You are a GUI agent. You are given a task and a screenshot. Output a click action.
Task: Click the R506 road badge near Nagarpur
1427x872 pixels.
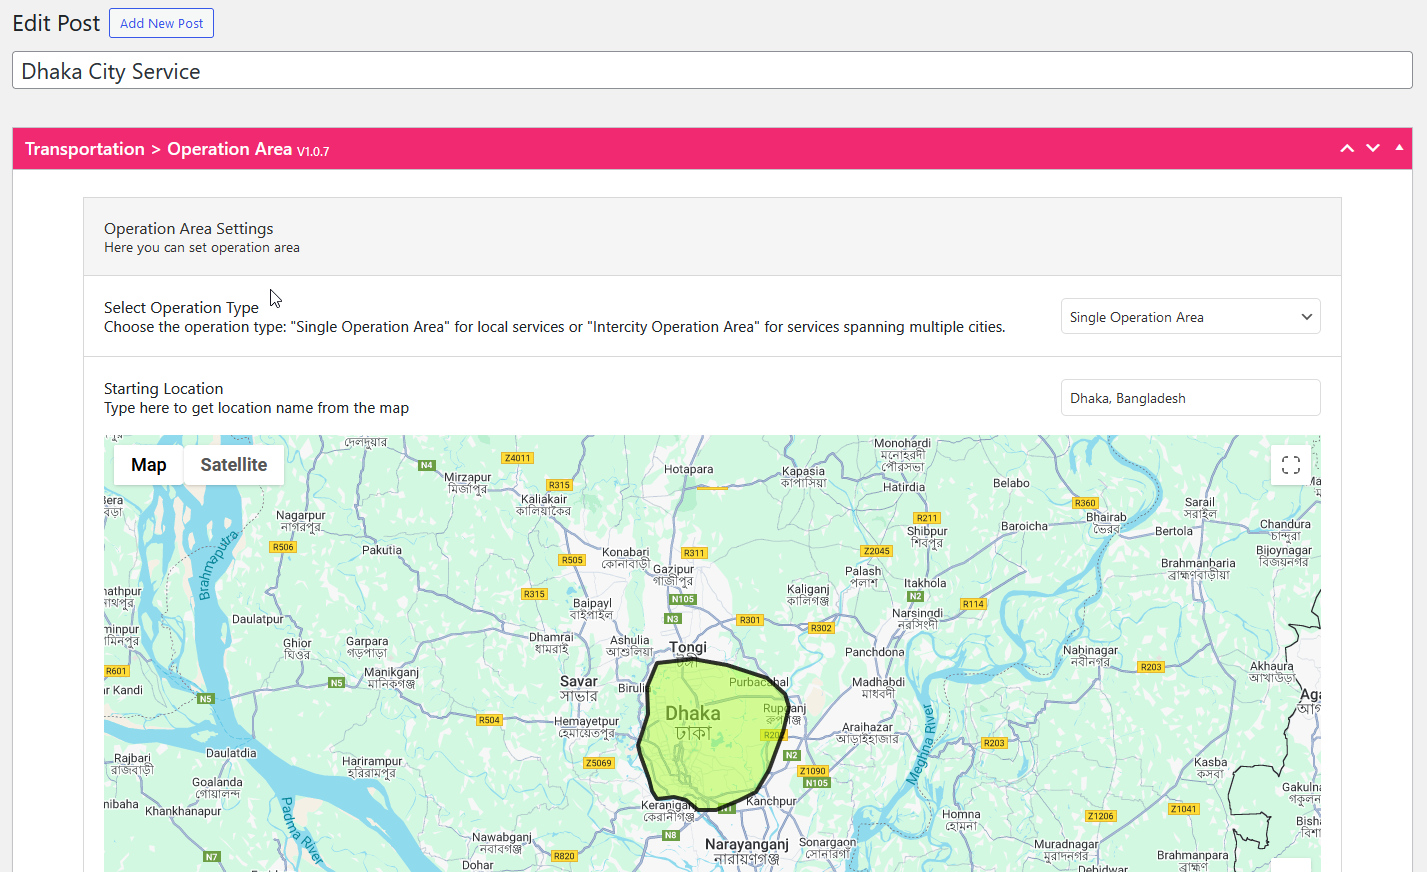coord(283,547)
